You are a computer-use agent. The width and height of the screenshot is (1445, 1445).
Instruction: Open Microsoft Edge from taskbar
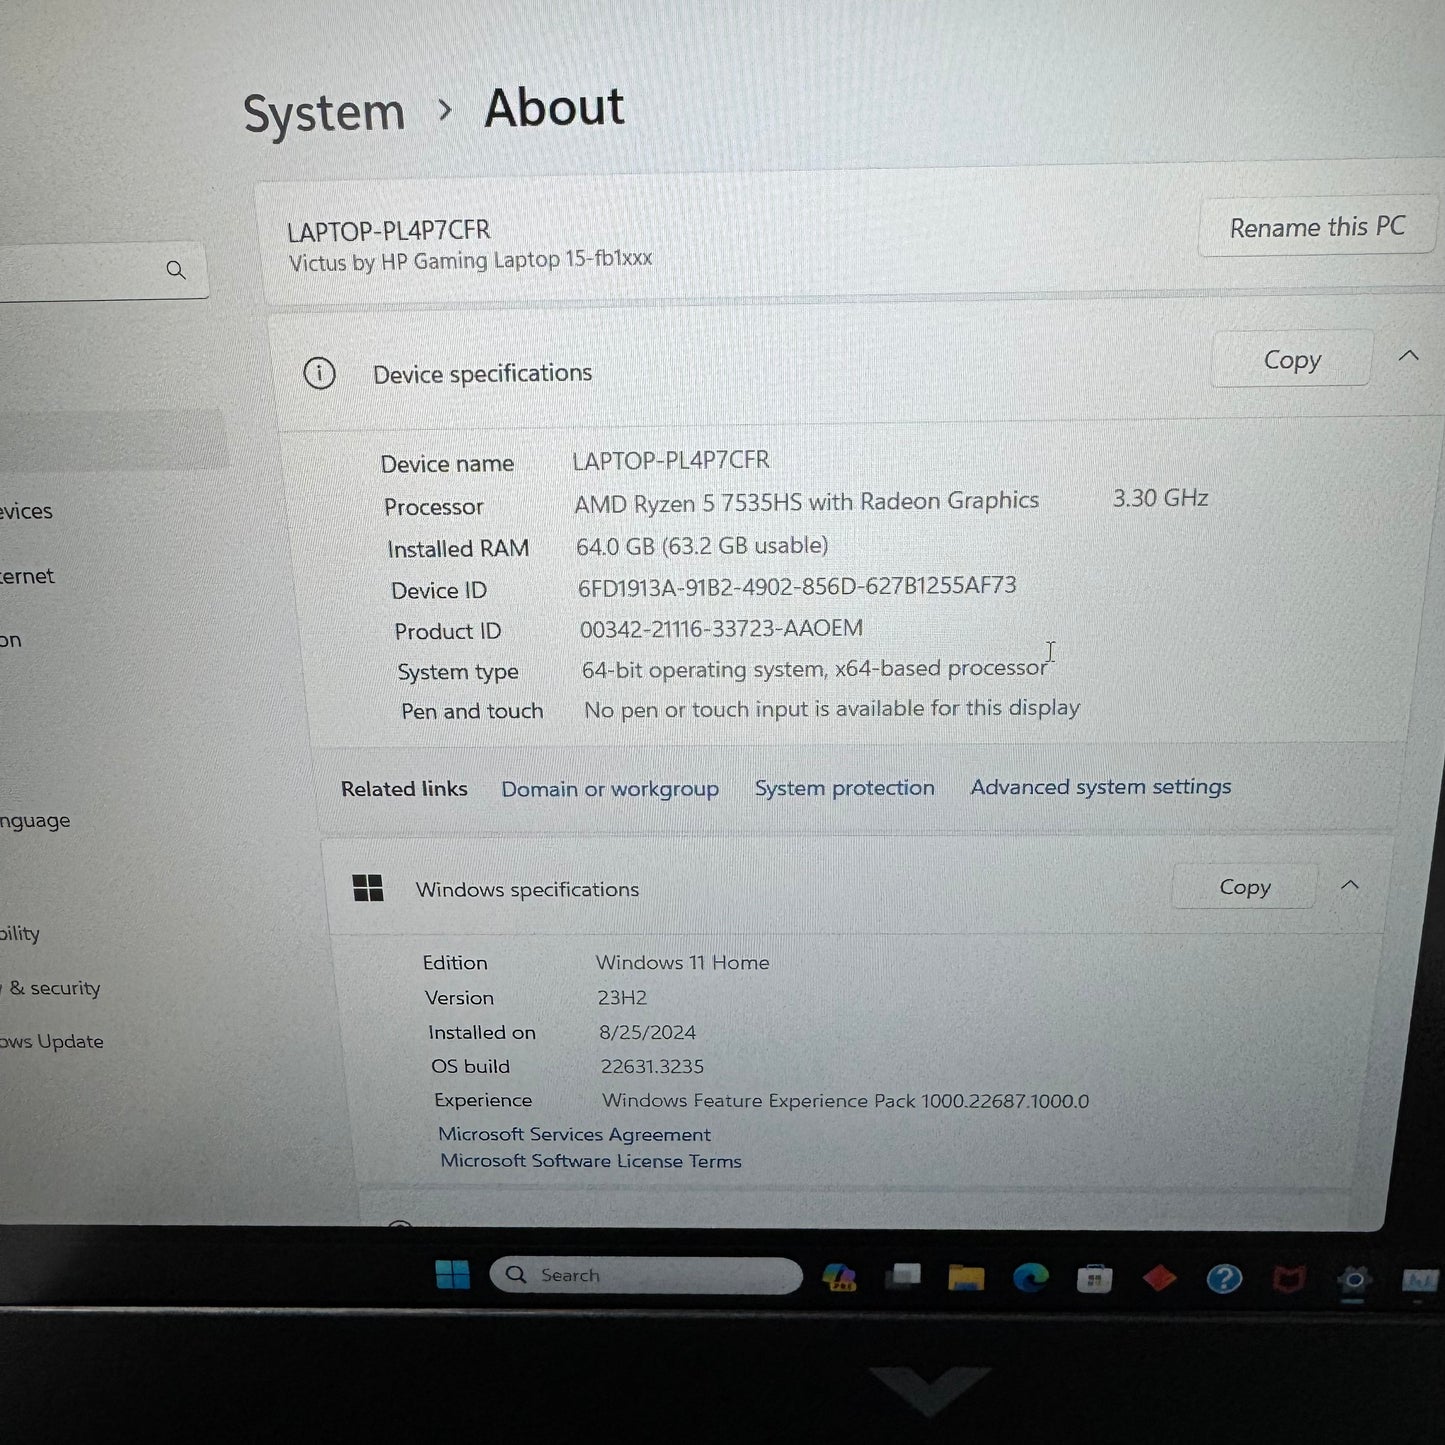point(1031,1277)
